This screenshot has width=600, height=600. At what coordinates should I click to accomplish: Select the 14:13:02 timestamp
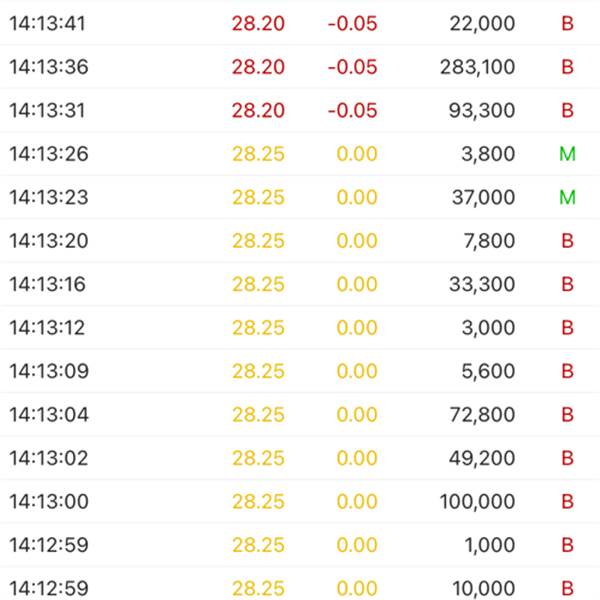point(48,458)
